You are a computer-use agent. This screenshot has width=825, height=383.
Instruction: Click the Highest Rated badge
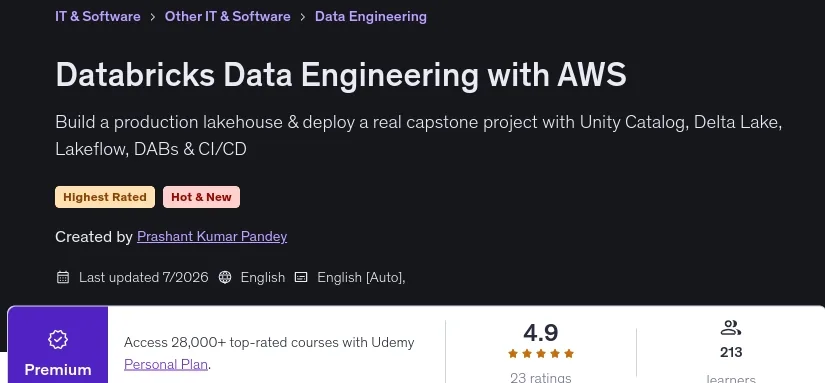click(105, 197)
